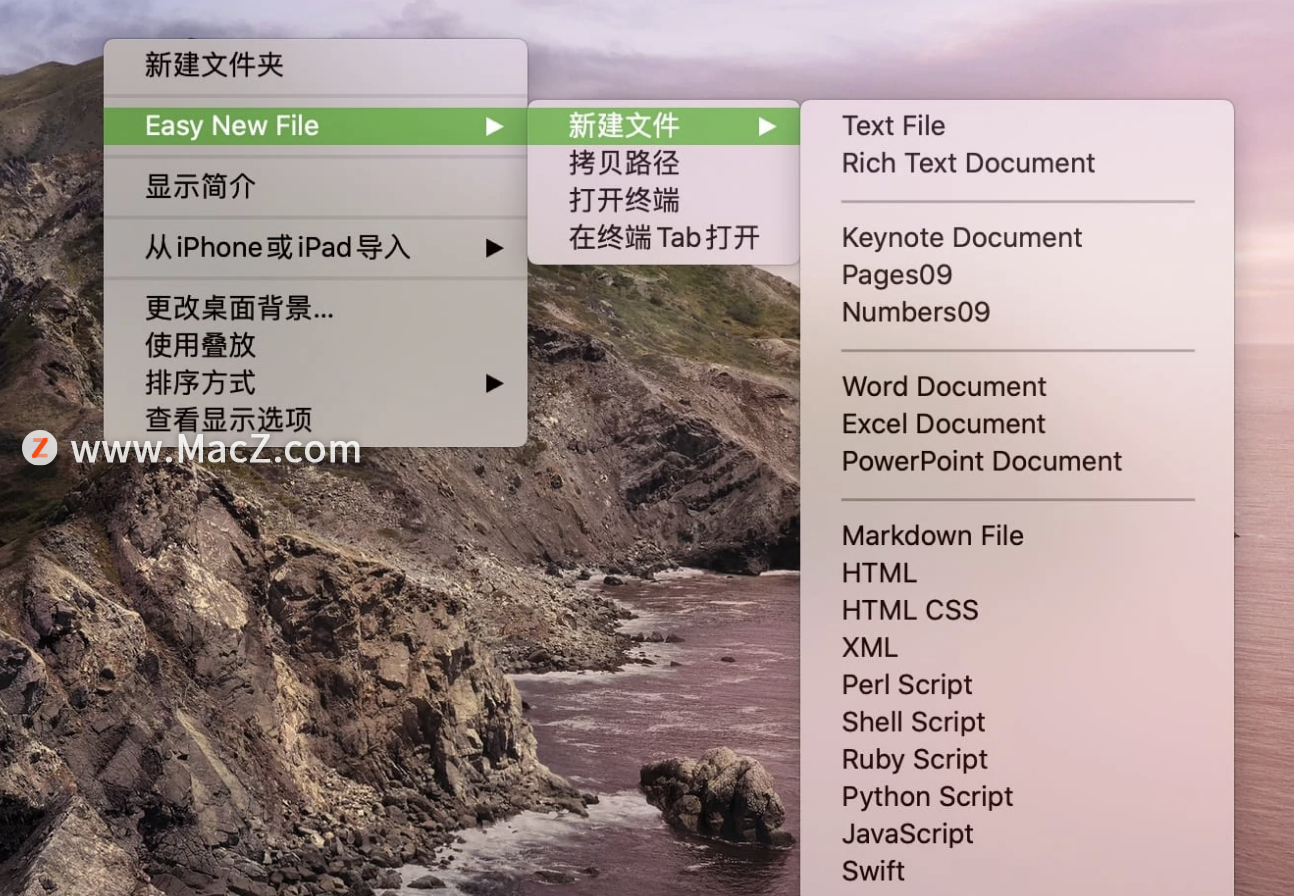Create a new Text File
This screenshot has width=1294, height=896.
(1017, 126)
